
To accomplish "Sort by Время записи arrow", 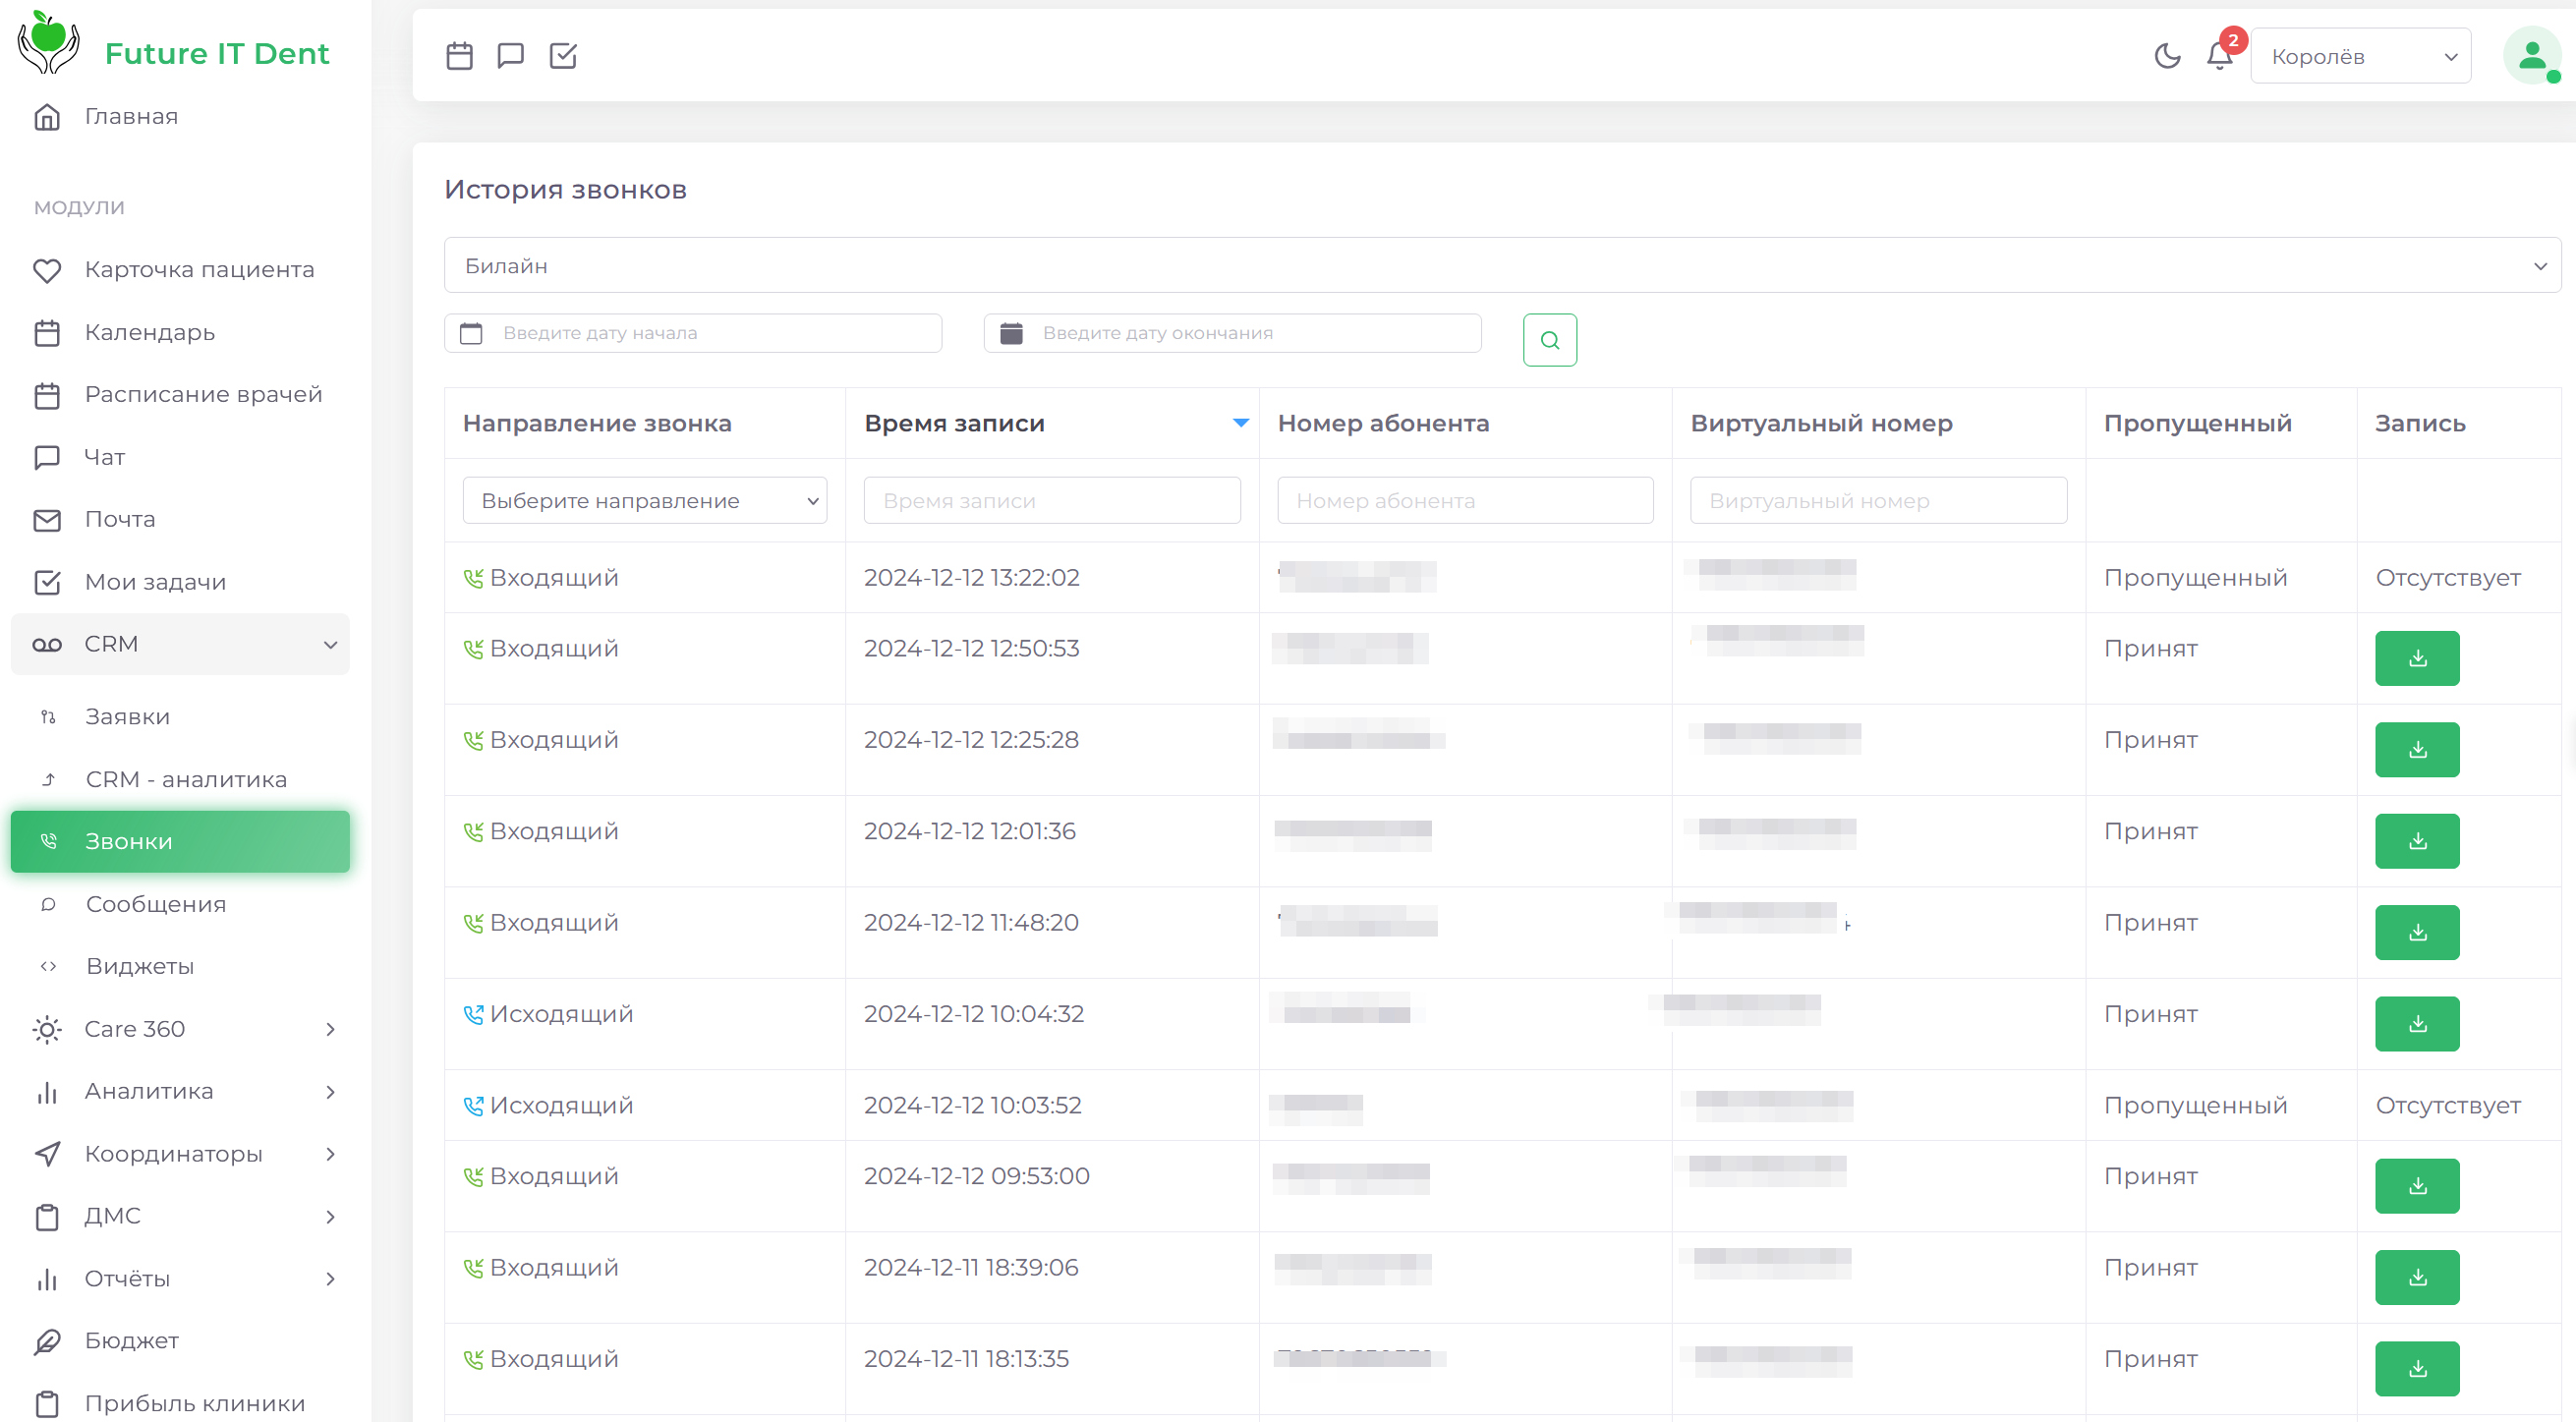I will point(1241,423).
